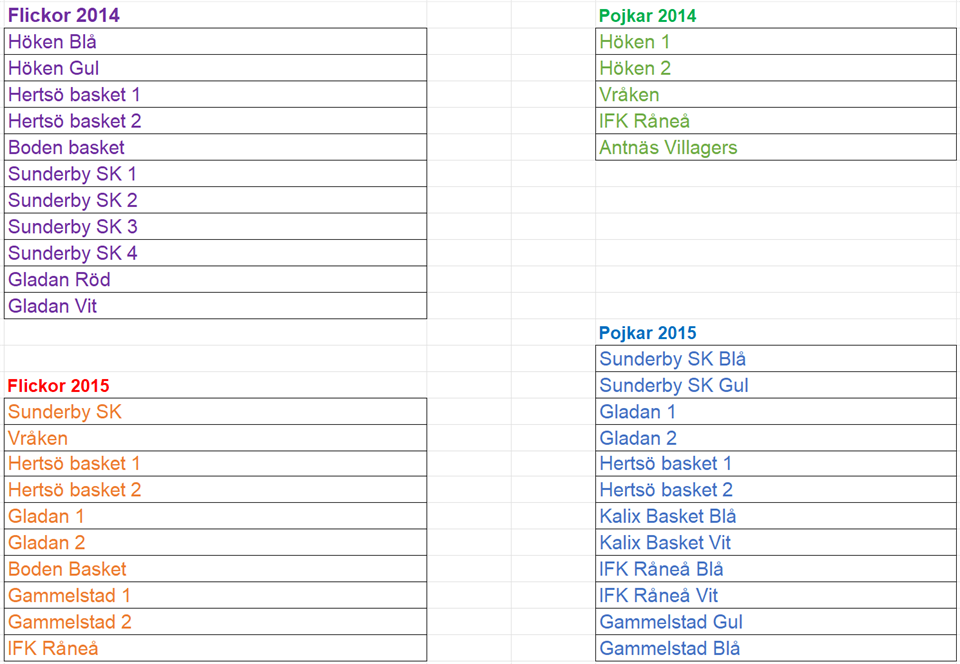Click the Flickor 2014 heading

click(64, 15)
